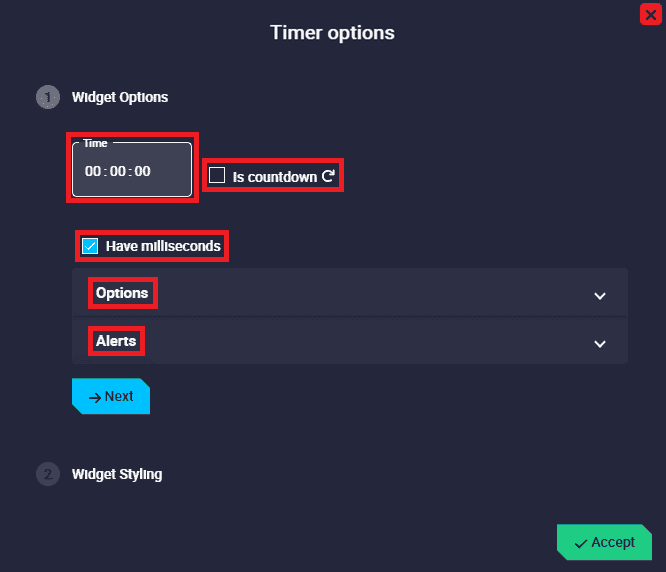666x572 pixels.
Task: Click the step 2 number circle
Action: (47, 474)
